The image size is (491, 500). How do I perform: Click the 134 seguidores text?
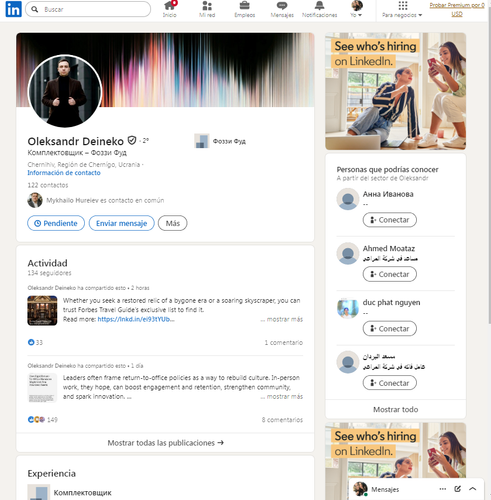pos(49,273)
